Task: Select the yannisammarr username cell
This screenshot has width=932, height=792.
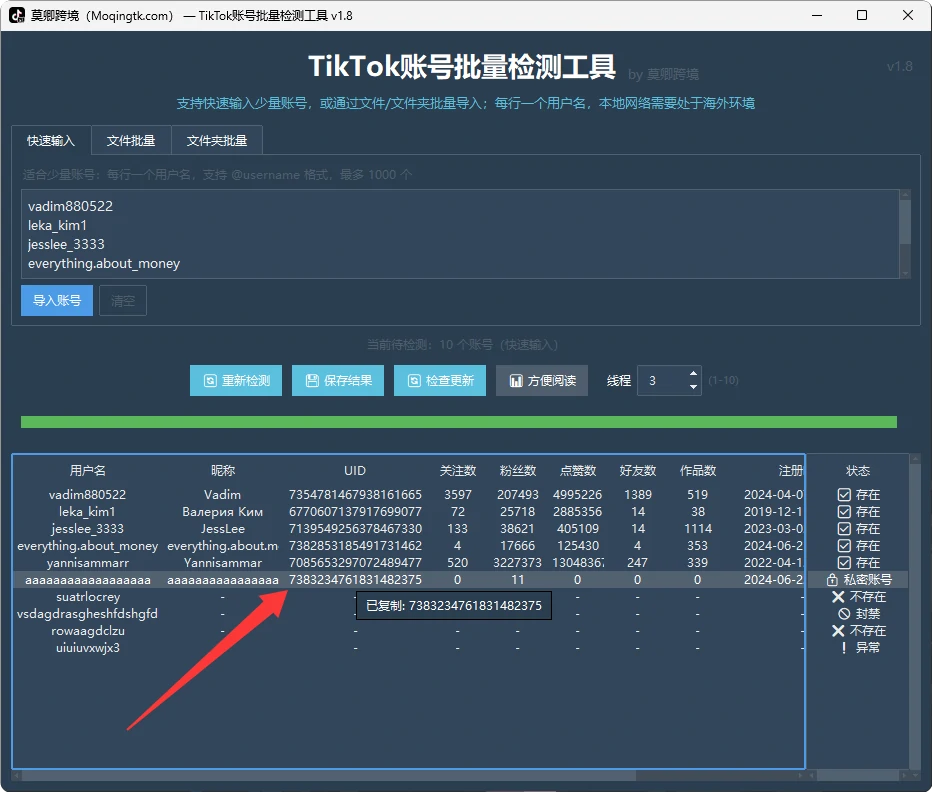Action: coord(88,562)
